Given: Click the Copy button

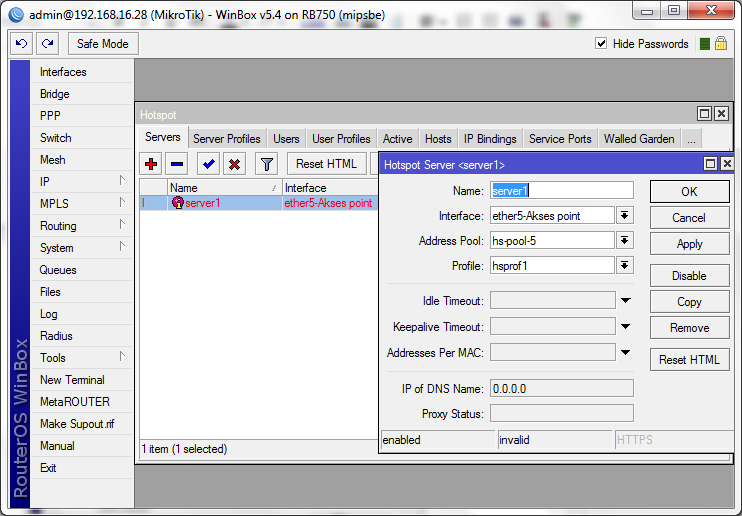Looking at the screenshot, I should (x=689, y=302).
